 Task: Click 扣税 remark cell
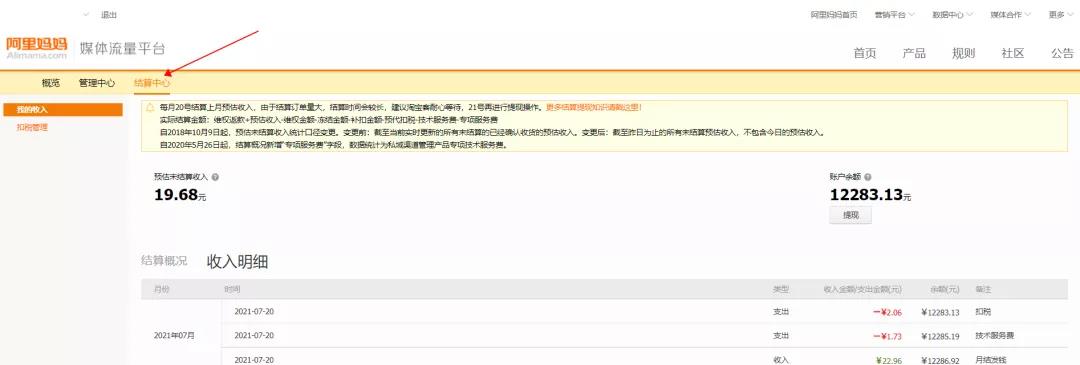(x=983, y=312)
